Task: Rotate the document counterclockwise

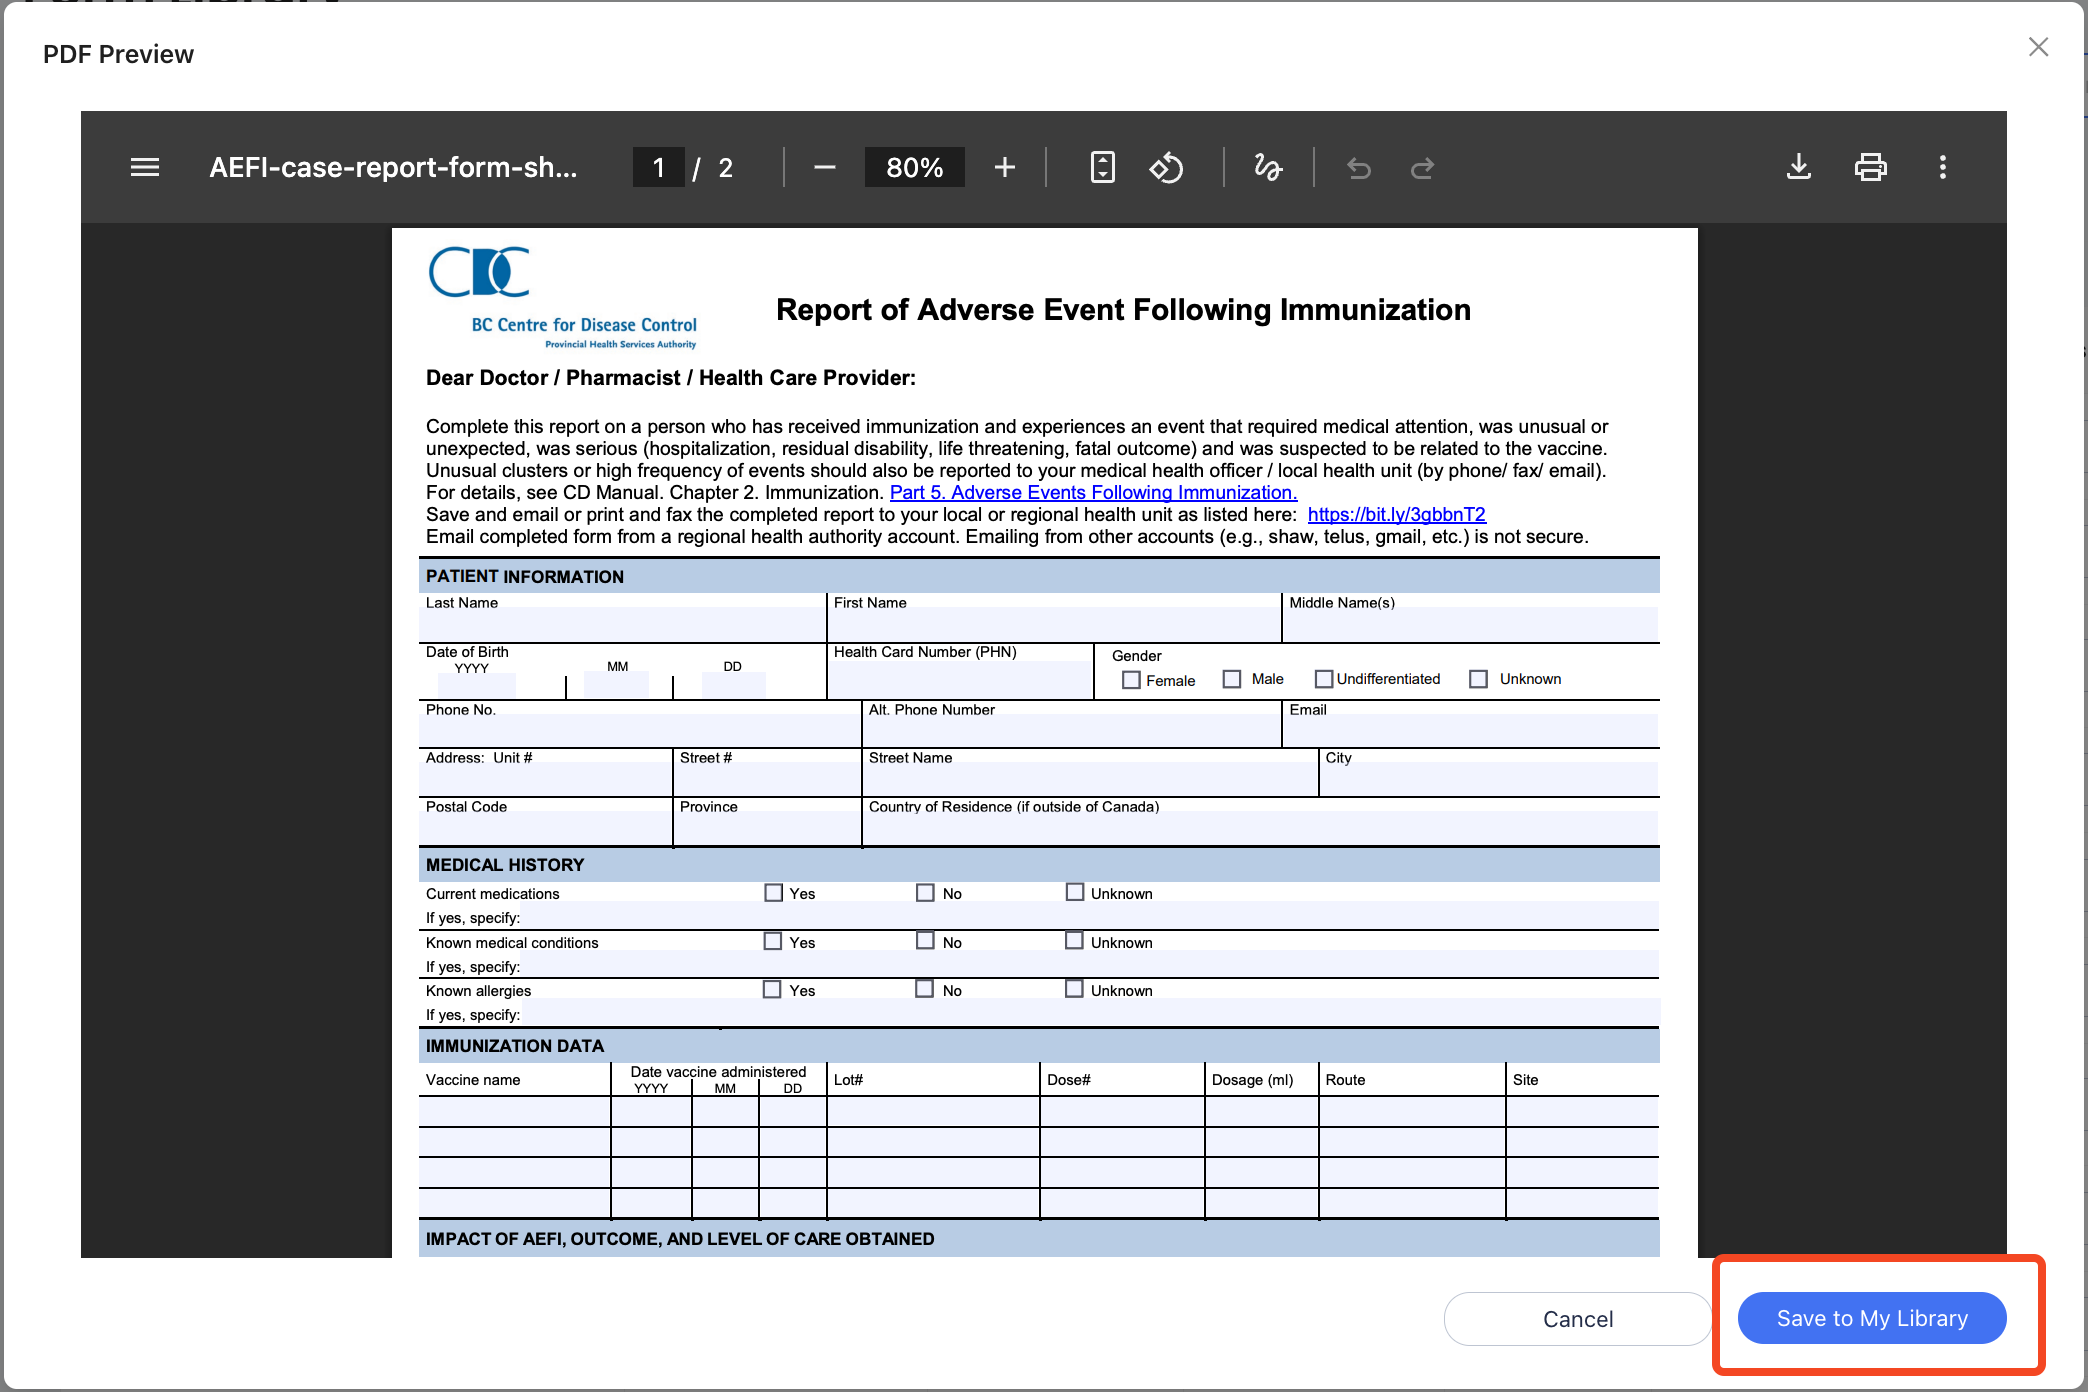Action: pos(1166,167)
